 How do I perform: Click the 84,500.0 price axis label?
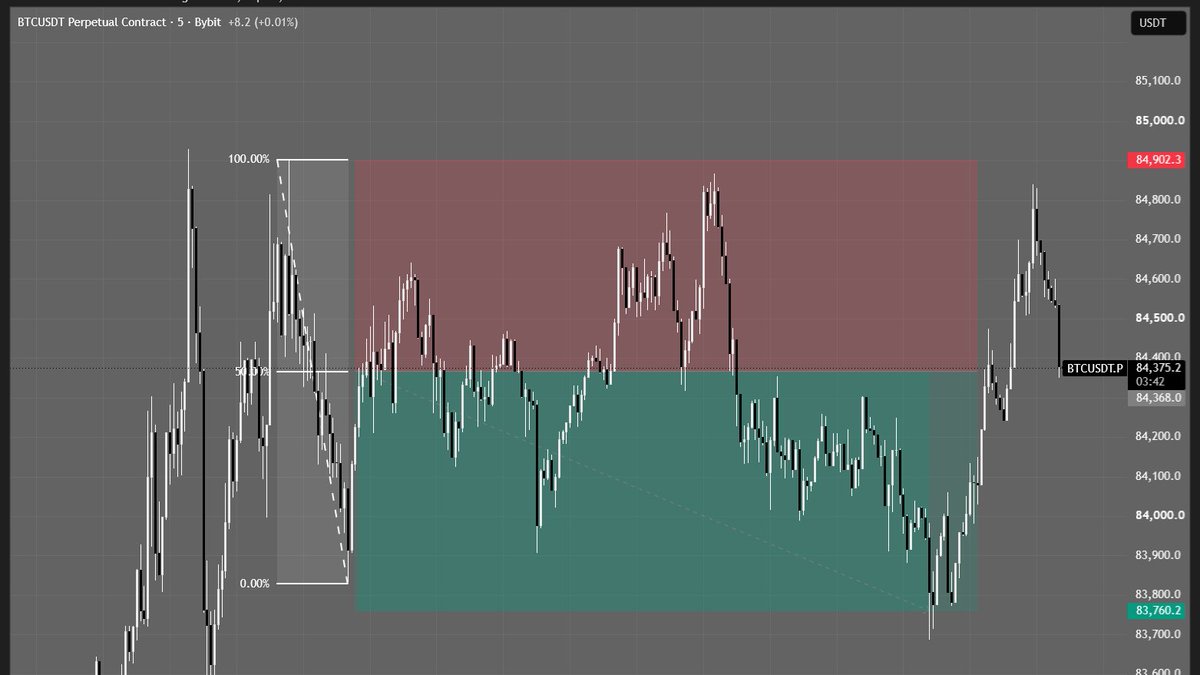1160,318
